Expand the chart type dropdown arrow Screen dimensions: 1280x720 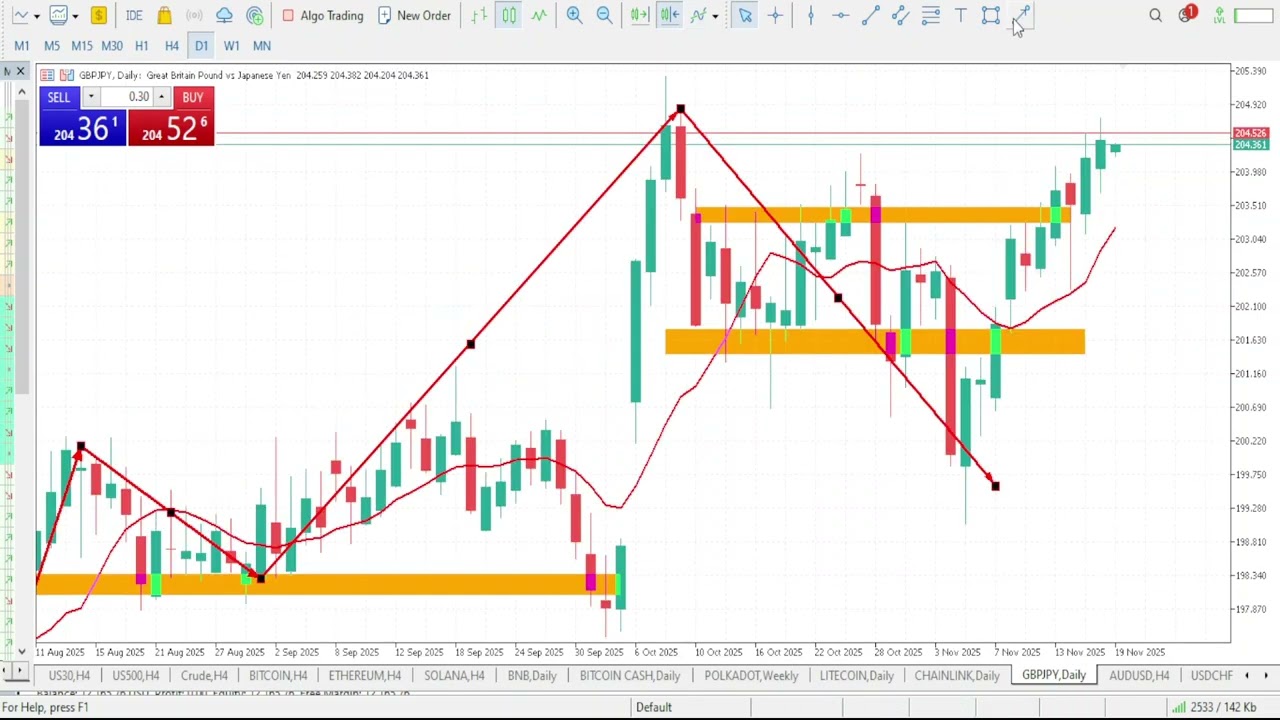[37, 16]
